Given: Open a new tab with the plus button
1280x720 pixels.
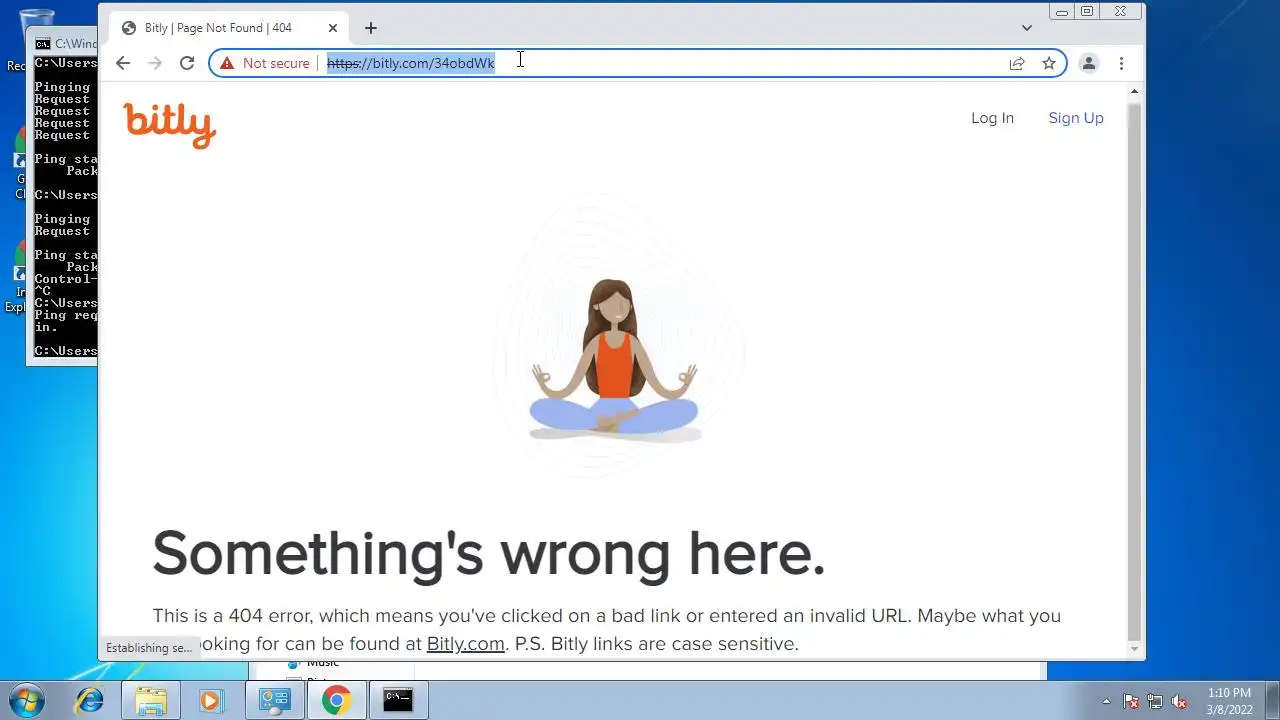Looking at the screenshot, I should (371, 28).
